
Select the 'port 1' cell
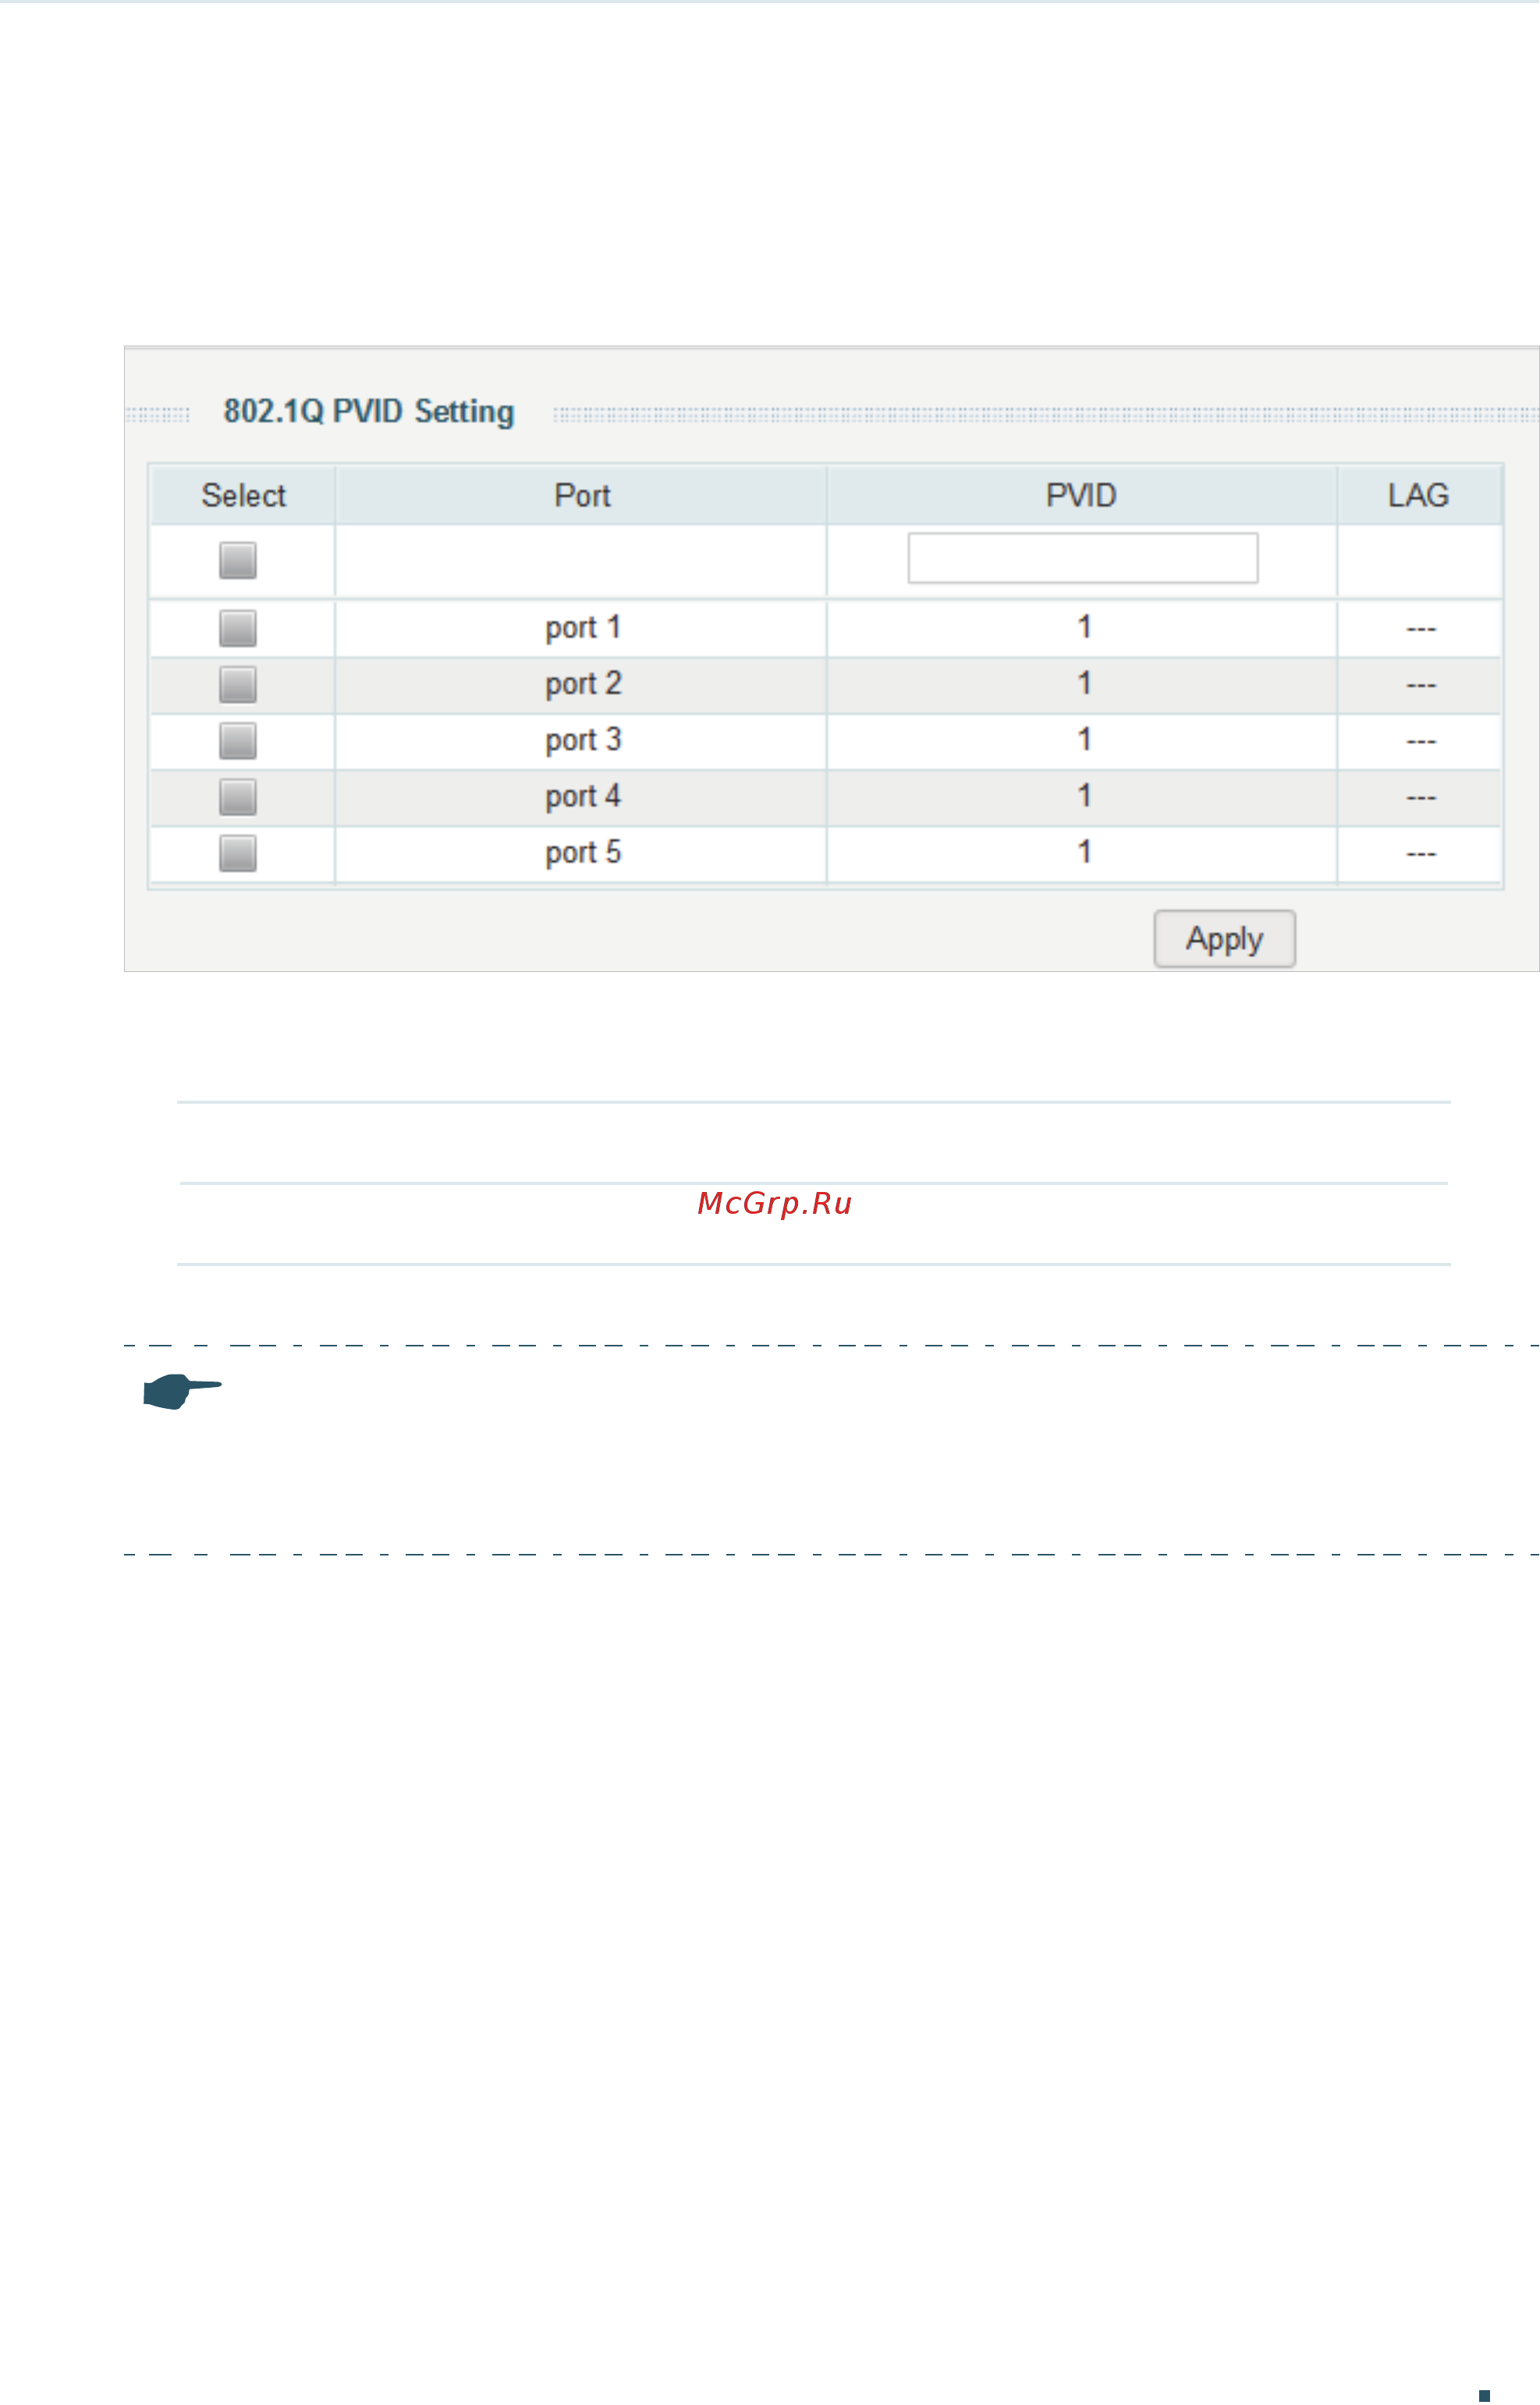coord(583,628)
